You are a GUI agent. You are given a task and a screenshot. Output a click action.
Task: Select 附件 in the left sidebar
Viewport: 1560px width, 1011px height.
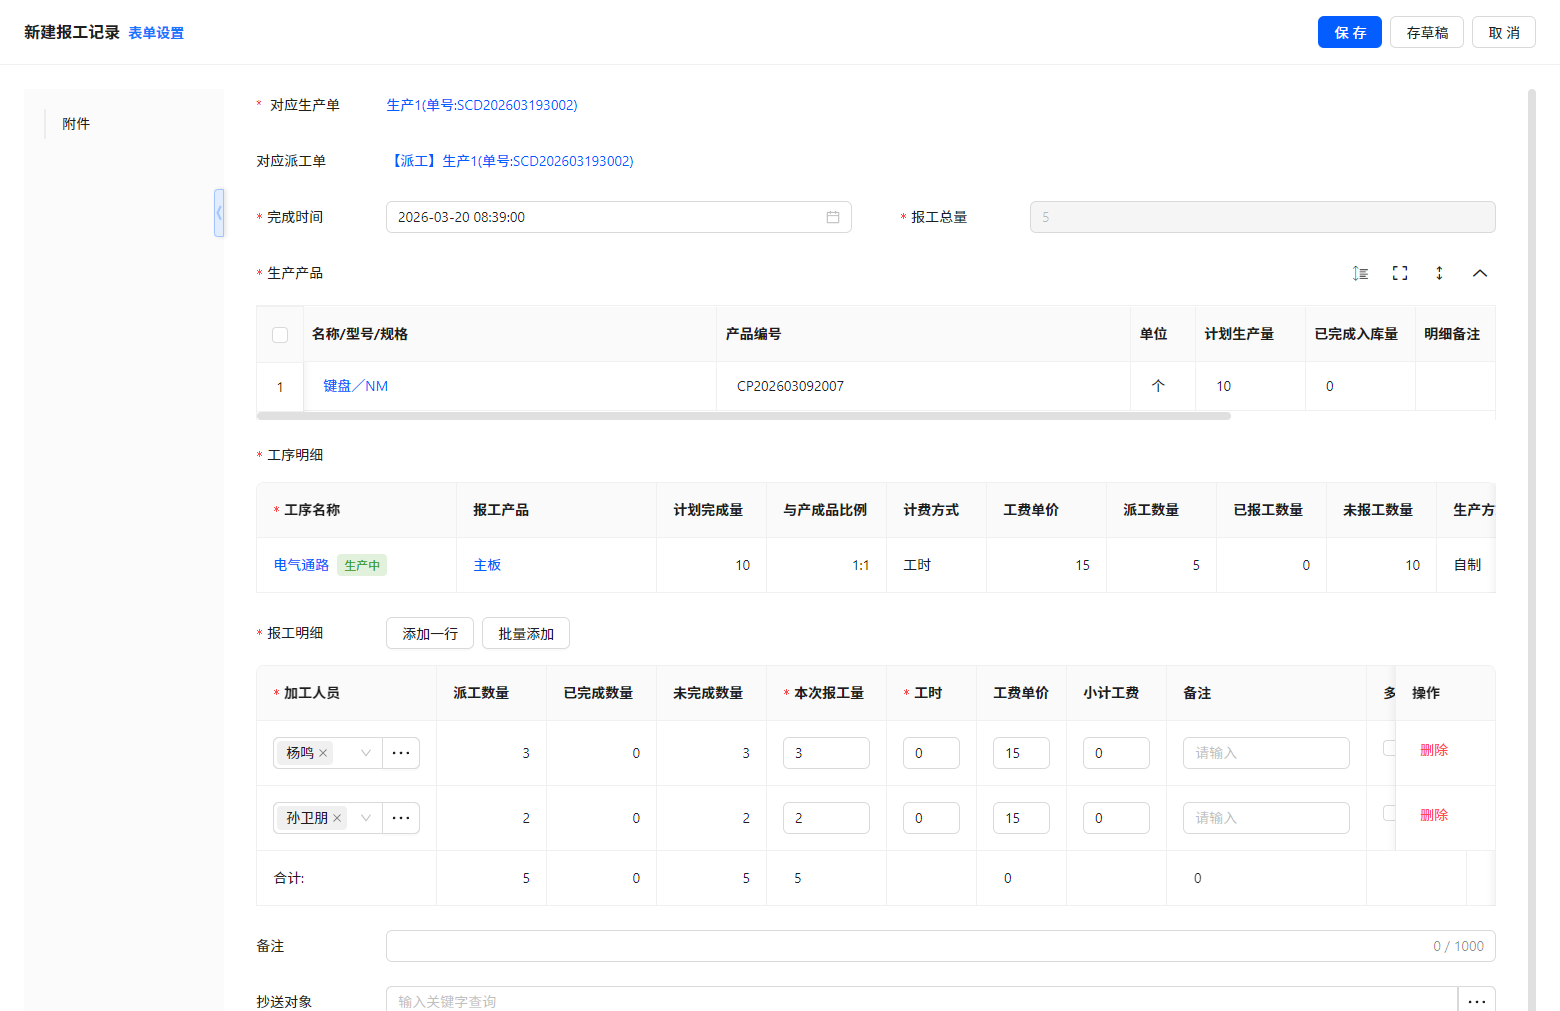(76, 124)
